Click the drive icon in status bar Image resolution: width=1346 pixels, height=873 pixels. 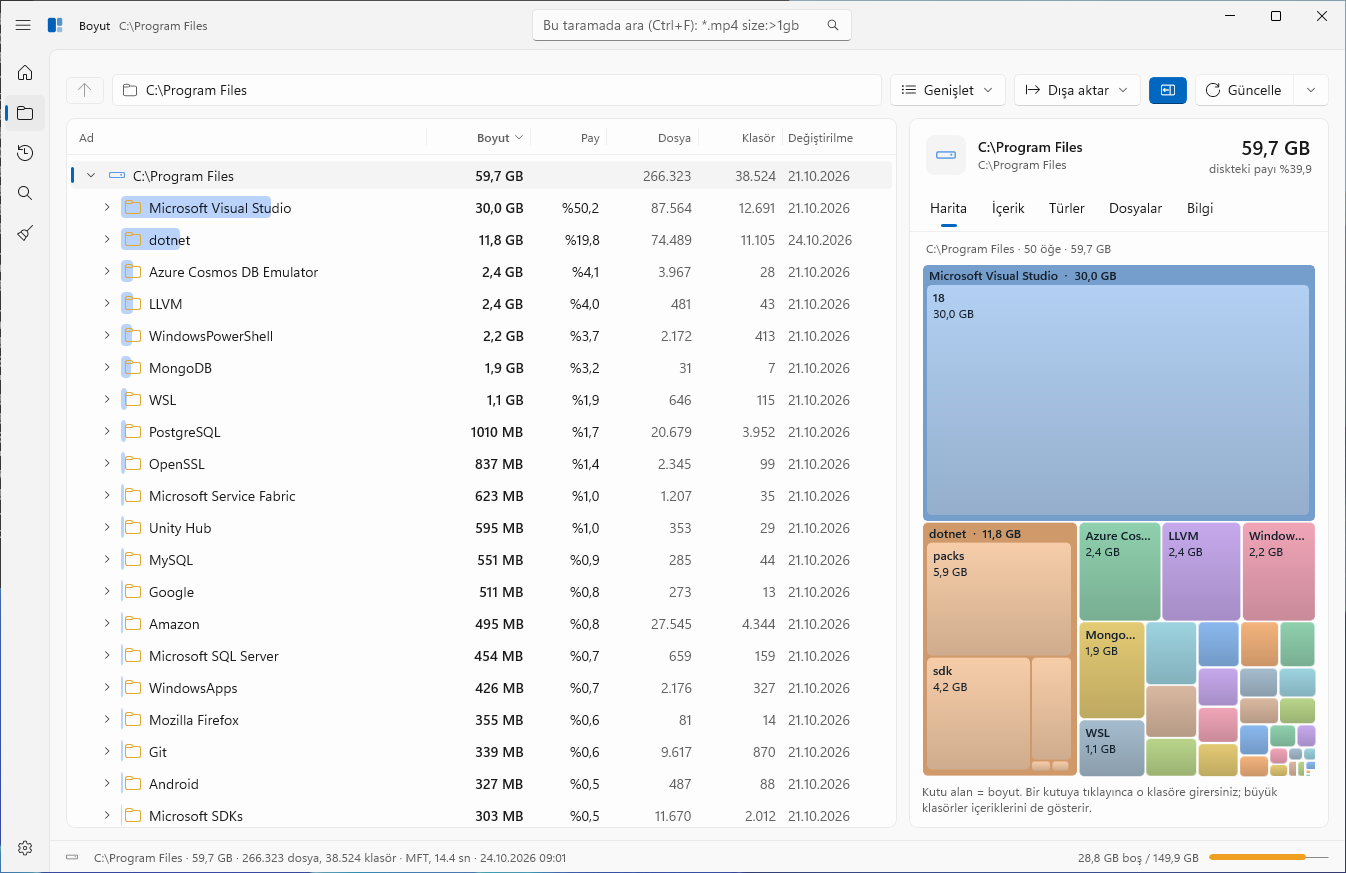coord(72,858)
